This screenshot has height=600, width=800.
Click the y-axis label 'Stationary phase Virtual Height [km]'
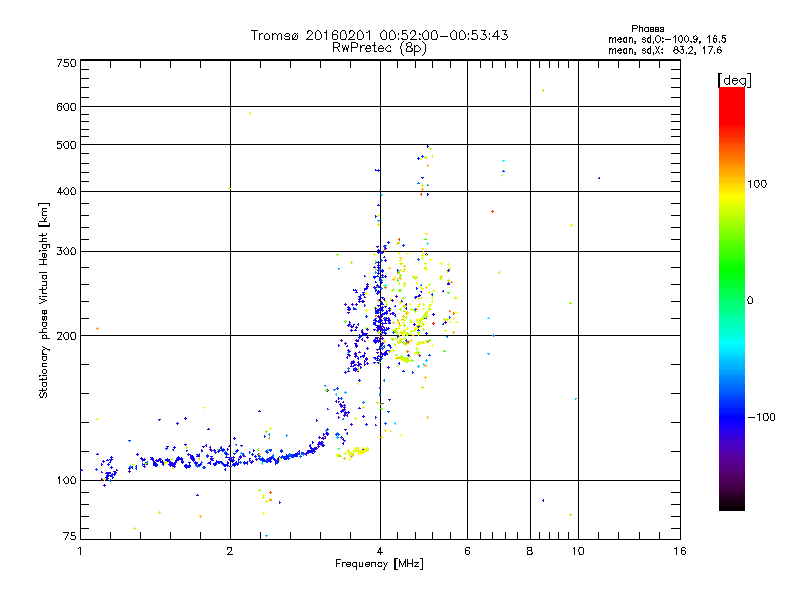click(43, 300)
